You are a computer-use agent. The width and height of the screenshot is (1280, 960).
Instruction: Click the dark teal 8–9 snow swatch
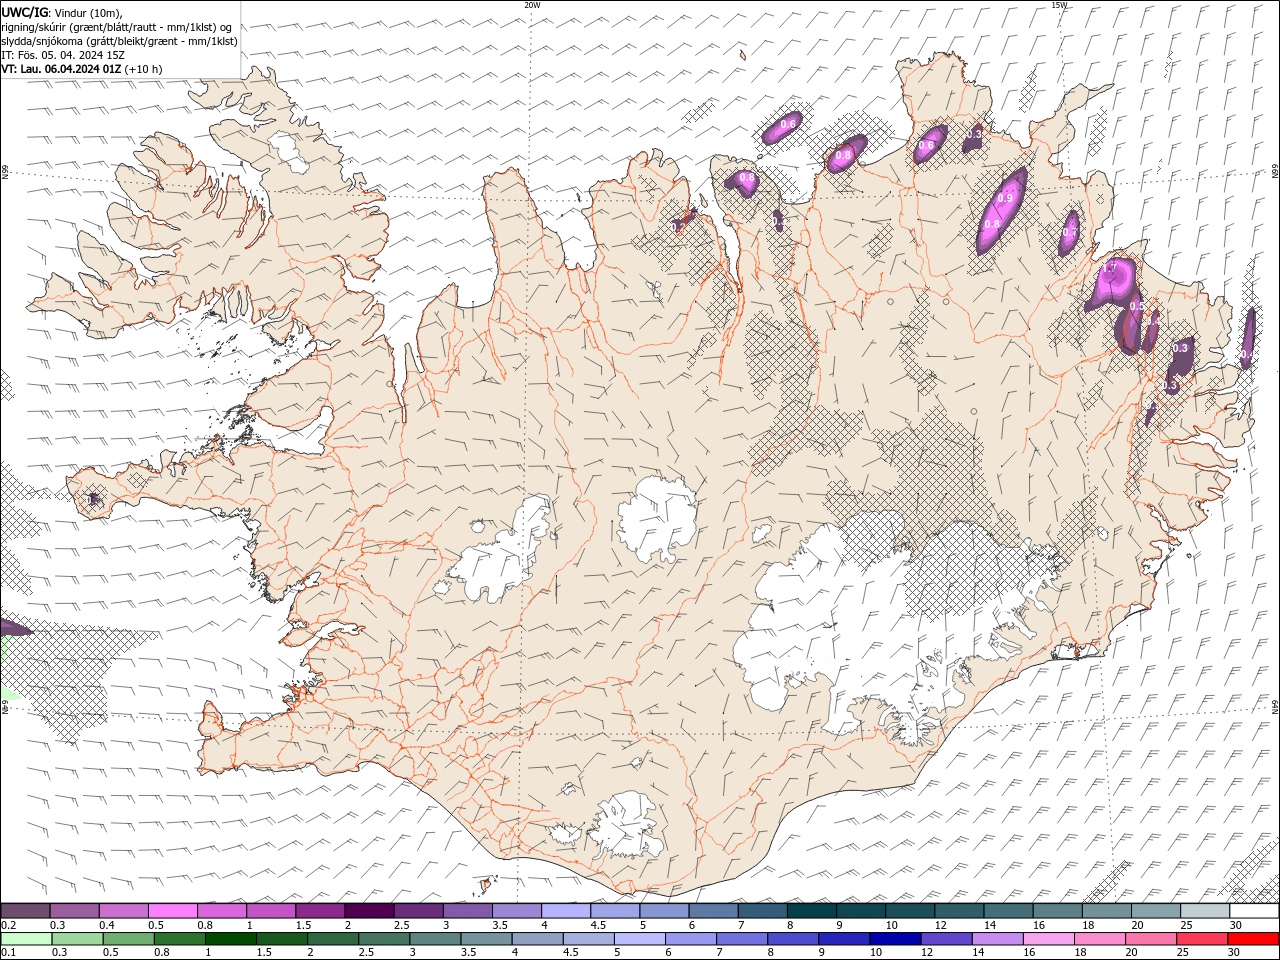[811, 911]
